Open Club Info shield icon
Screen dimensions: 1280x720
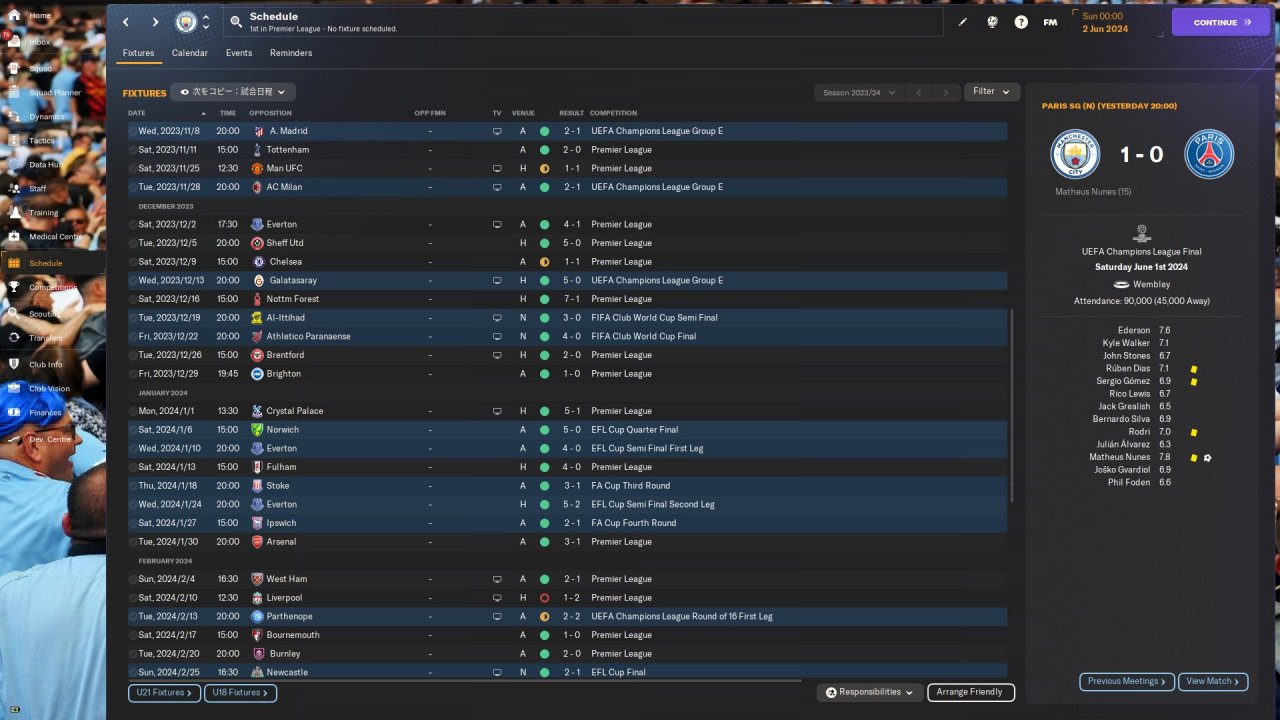[14, 364]
